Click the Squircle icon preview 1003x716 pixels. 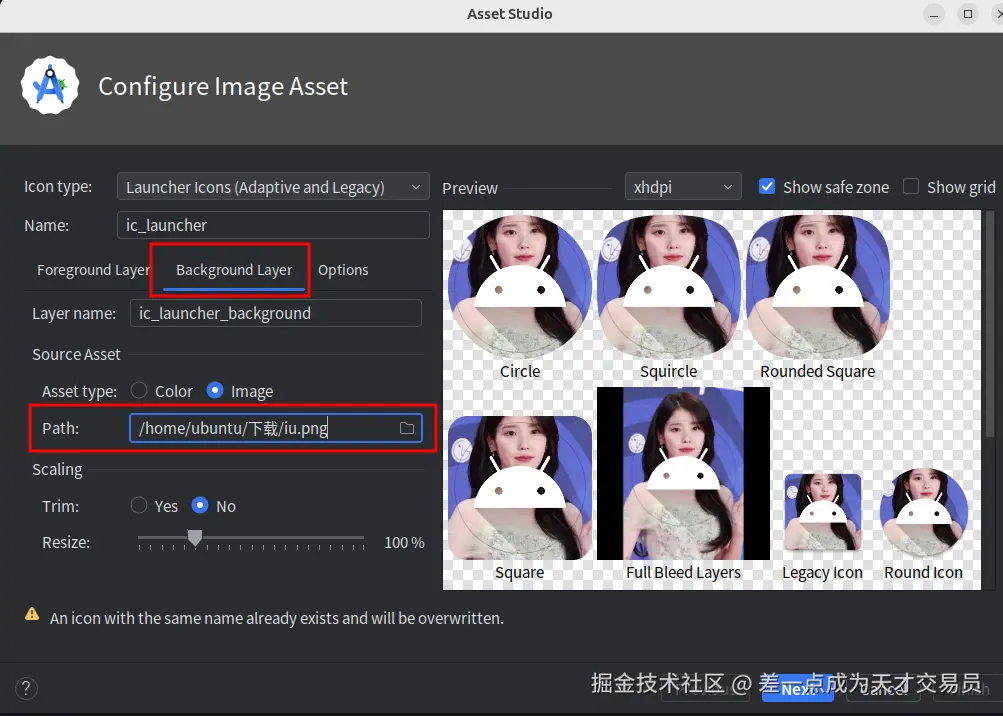point(669,287)
